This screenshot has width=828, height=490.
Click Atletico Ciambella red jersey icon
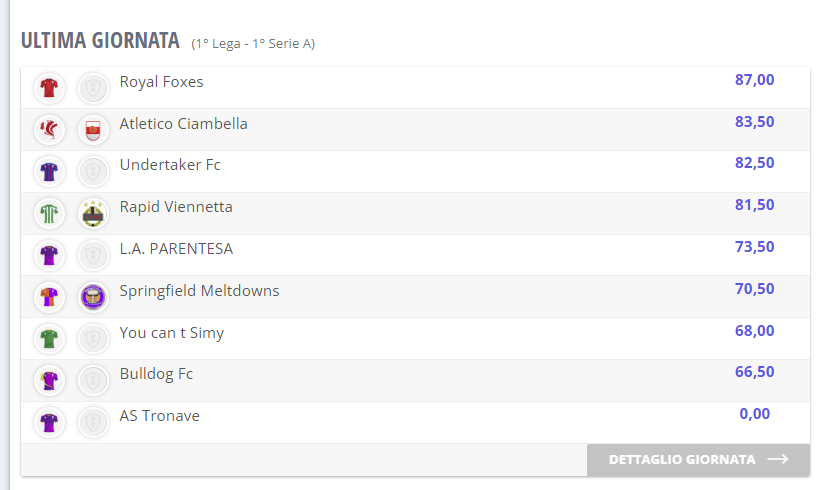(49, 130)
